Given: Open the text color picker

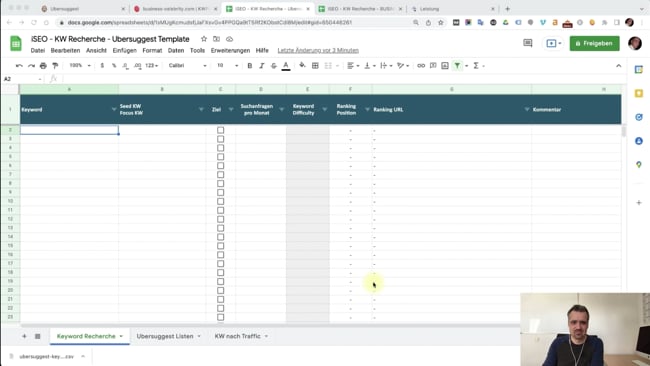Looking at the screenshot, I should pos(286,65).
